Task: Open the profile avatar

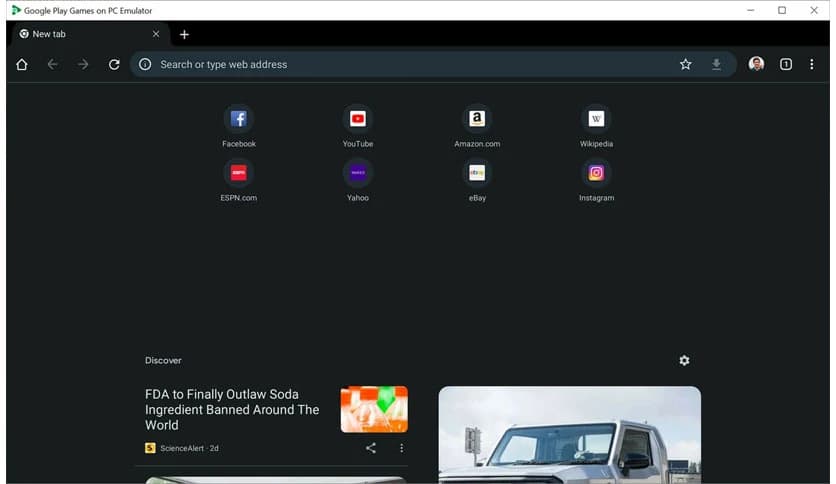Action: tap(756, 64)
